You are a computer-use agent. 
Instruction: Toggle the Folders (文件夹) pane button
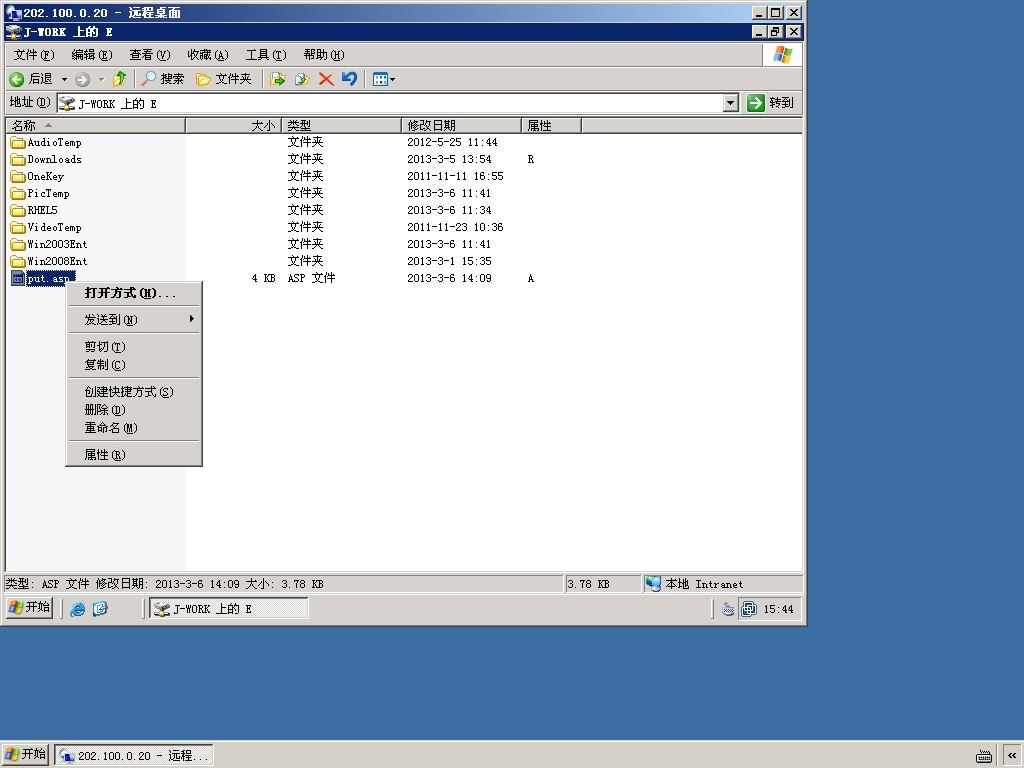(224, 79)
